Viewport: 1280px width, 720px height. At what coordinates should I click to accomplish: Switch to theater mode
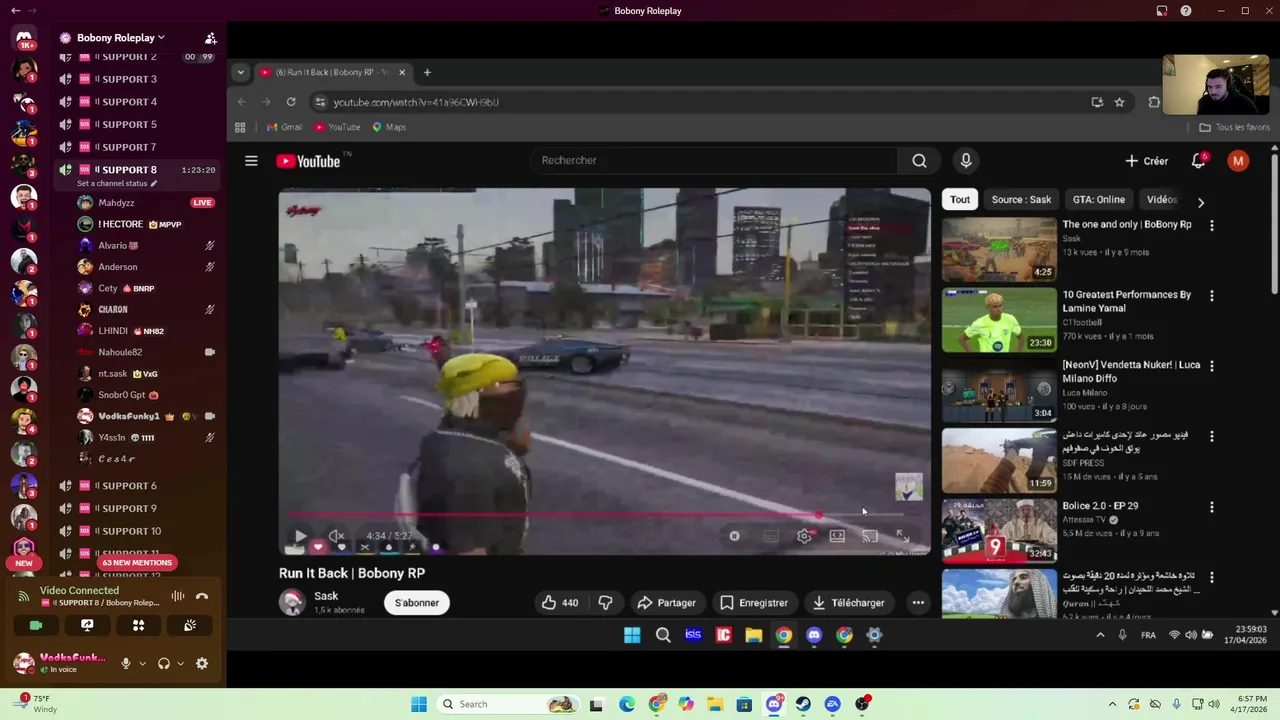coord(837,536)
